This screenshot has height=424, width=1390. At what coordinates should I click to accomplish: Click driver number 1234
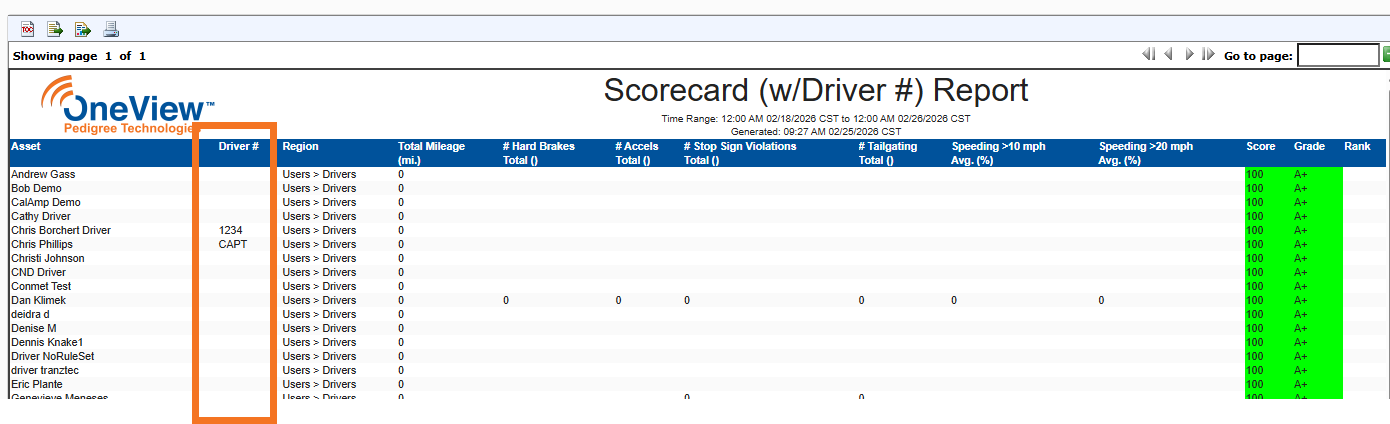click(x=230, y=230)
